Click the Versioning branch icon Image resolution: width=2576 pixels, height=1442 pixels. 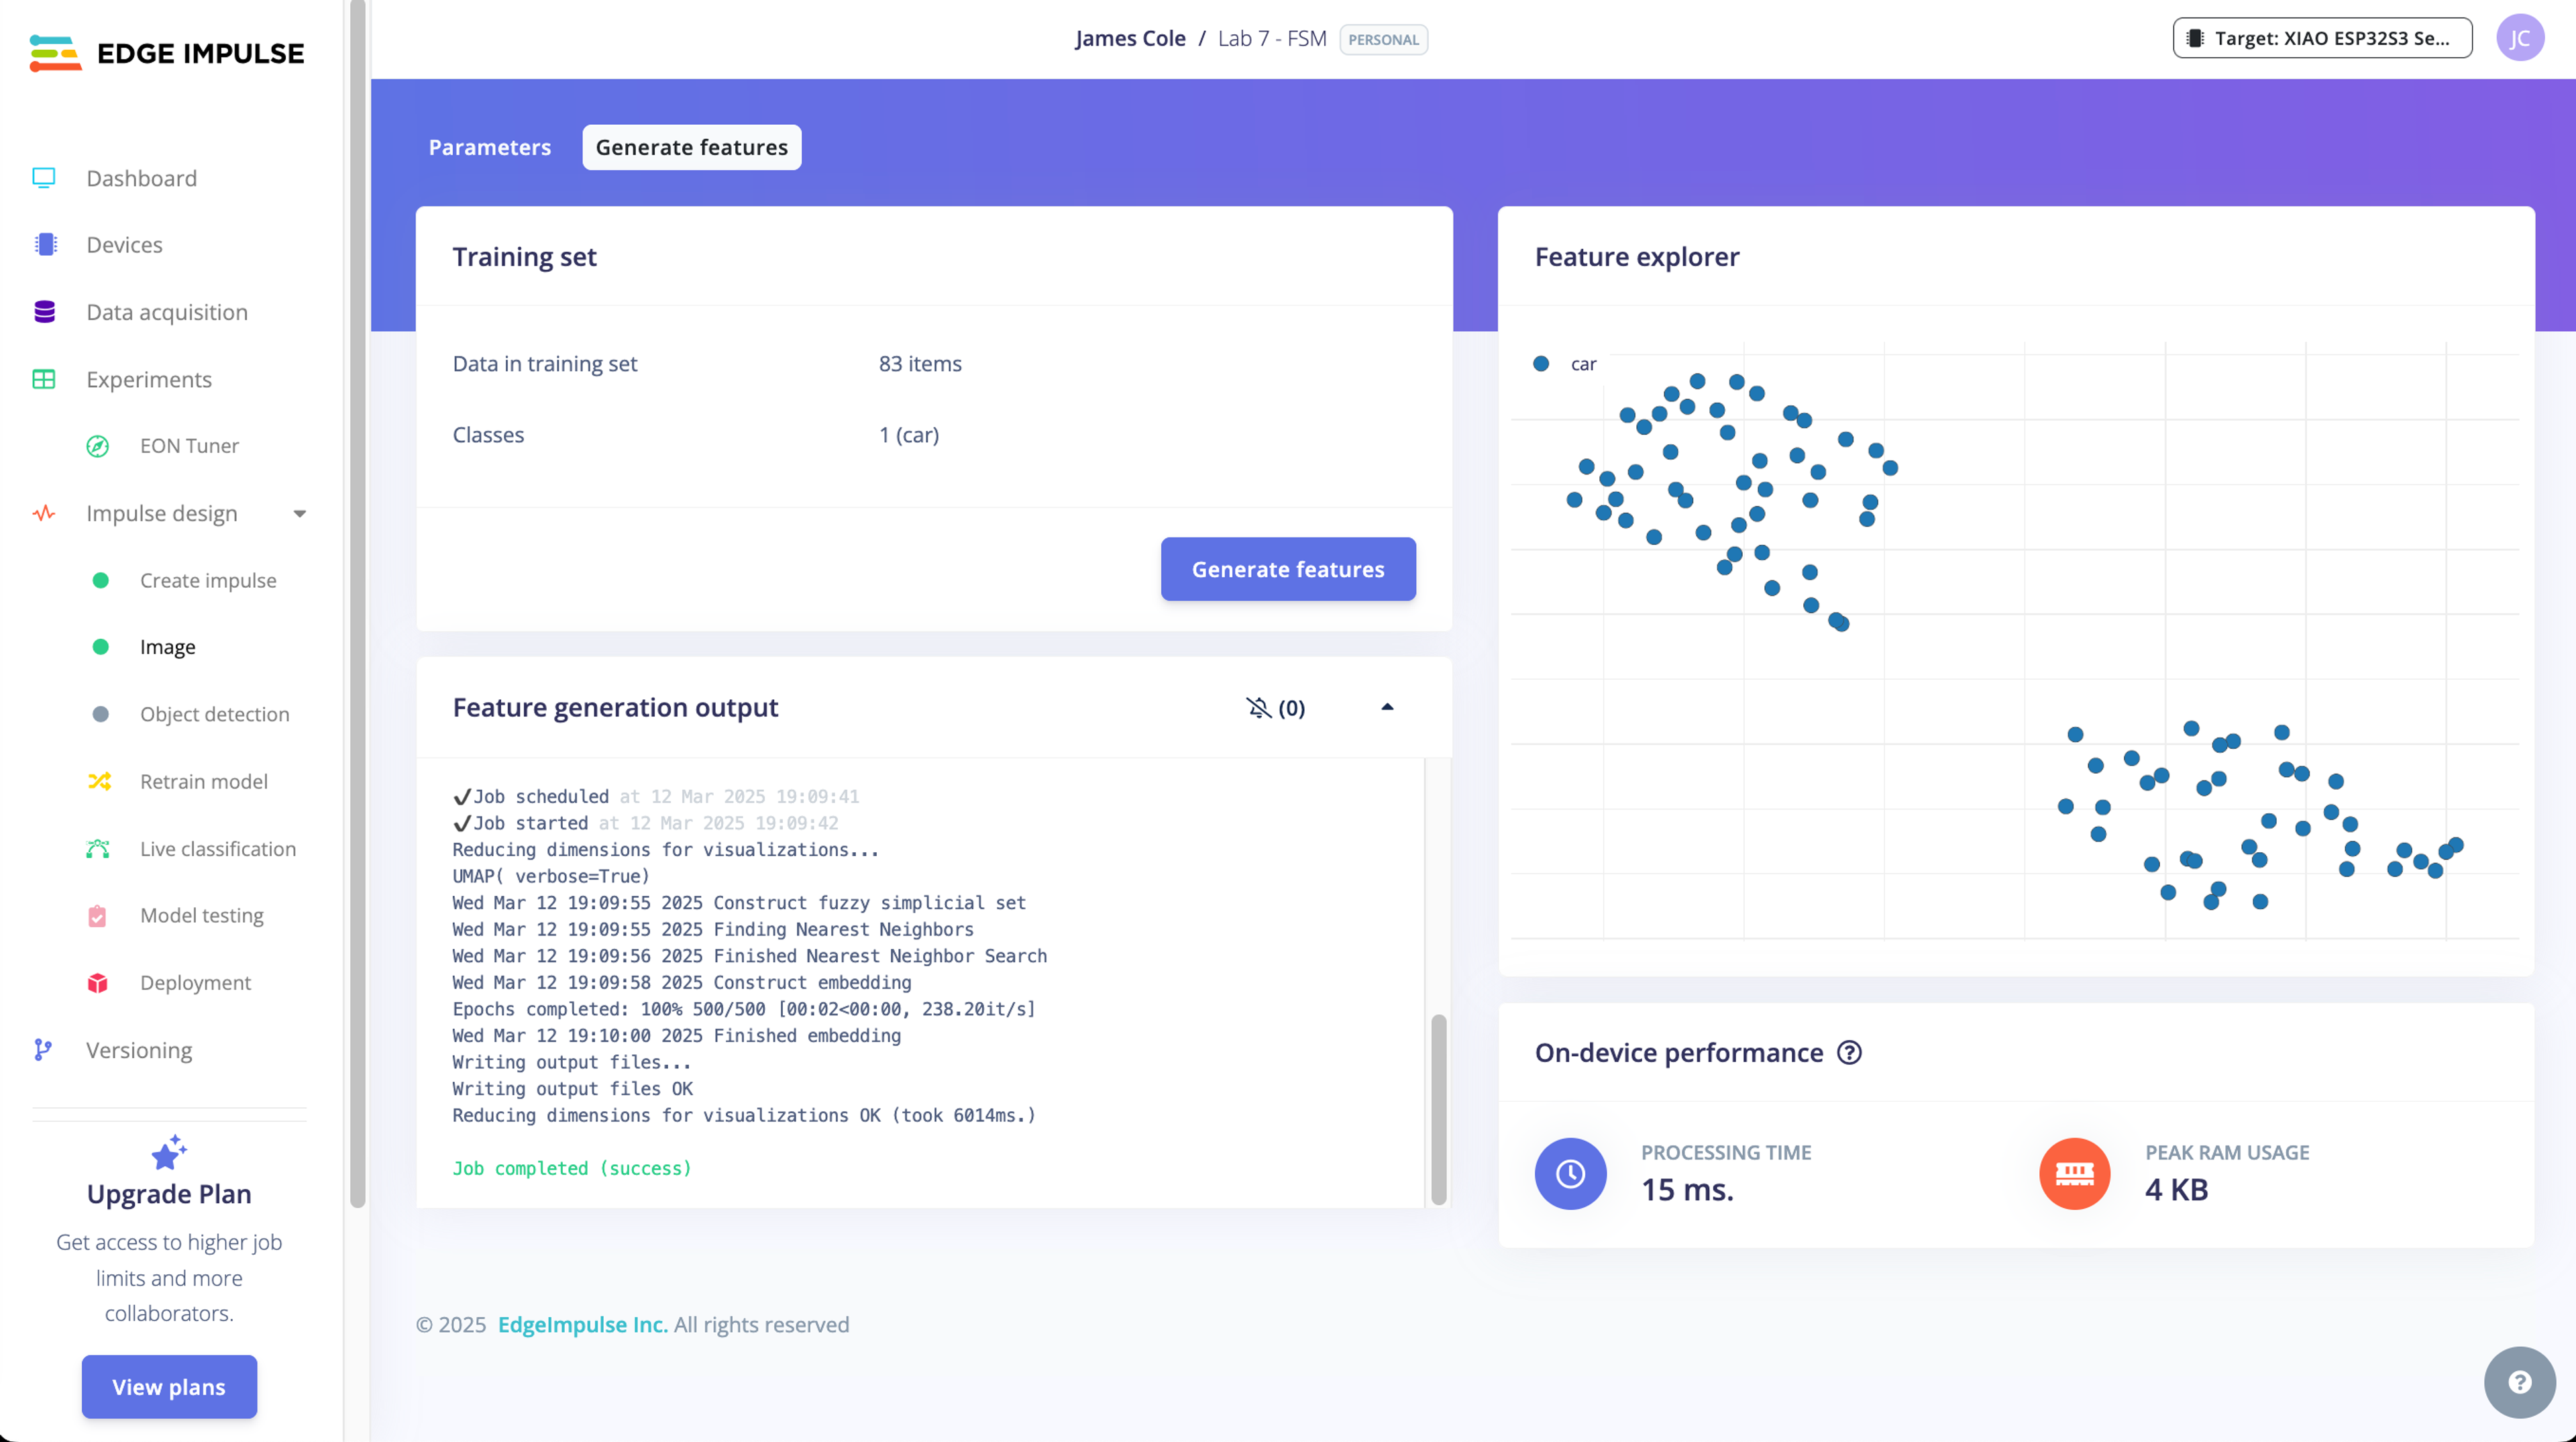coord(42,1050)
